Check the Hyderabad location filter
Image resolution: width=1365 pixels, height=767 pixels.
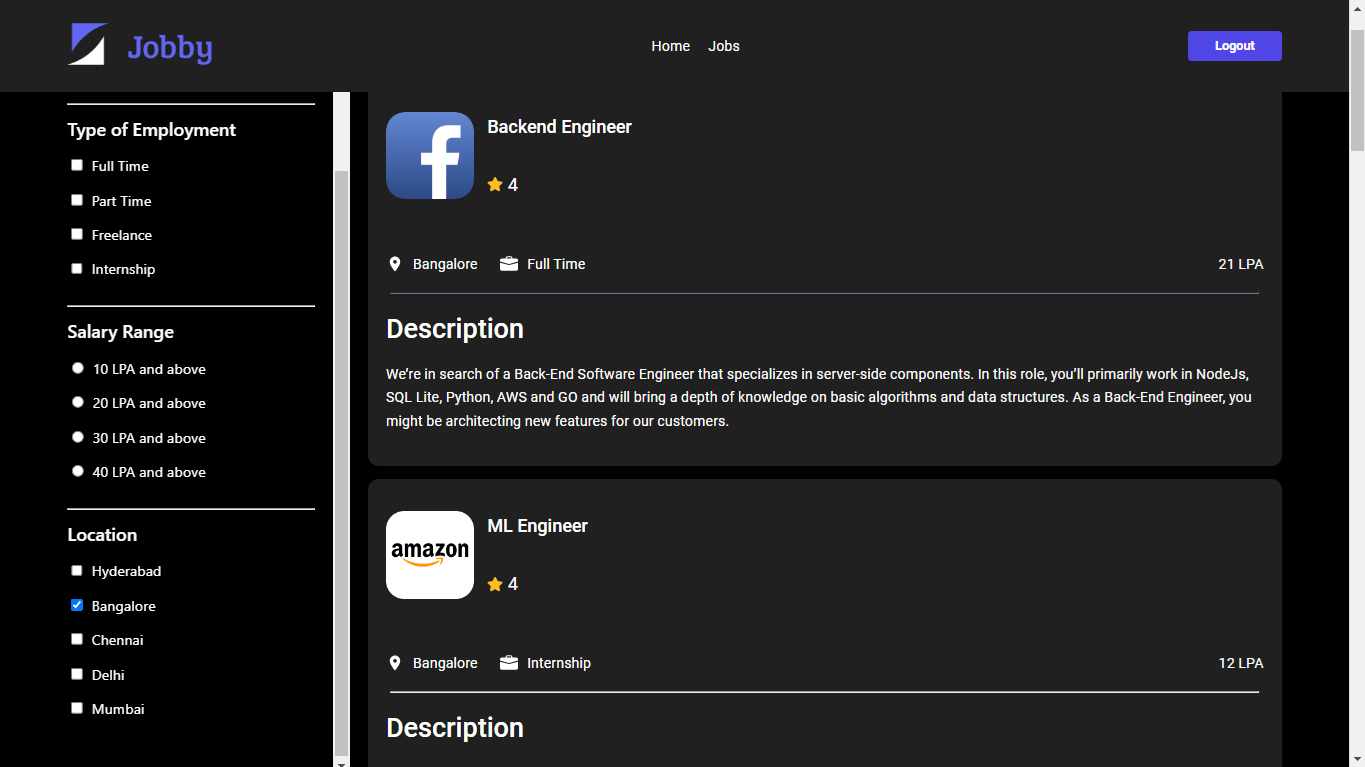(x=76, y=570)
